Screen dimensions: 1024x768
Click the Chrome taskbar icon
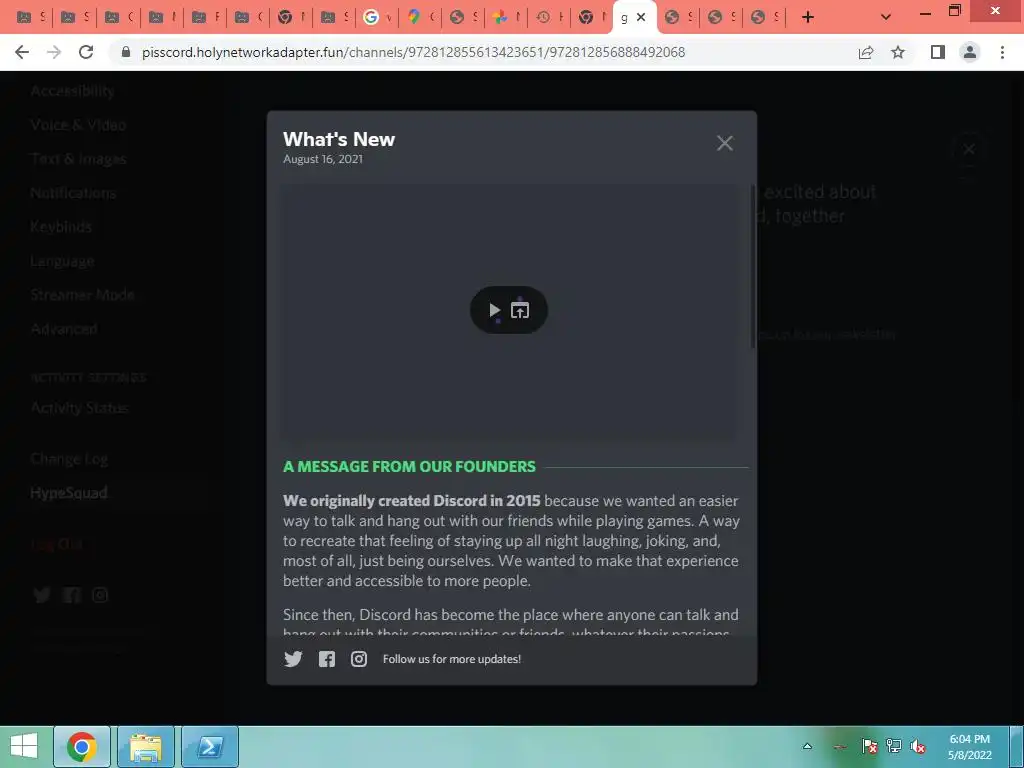(82, 746)
